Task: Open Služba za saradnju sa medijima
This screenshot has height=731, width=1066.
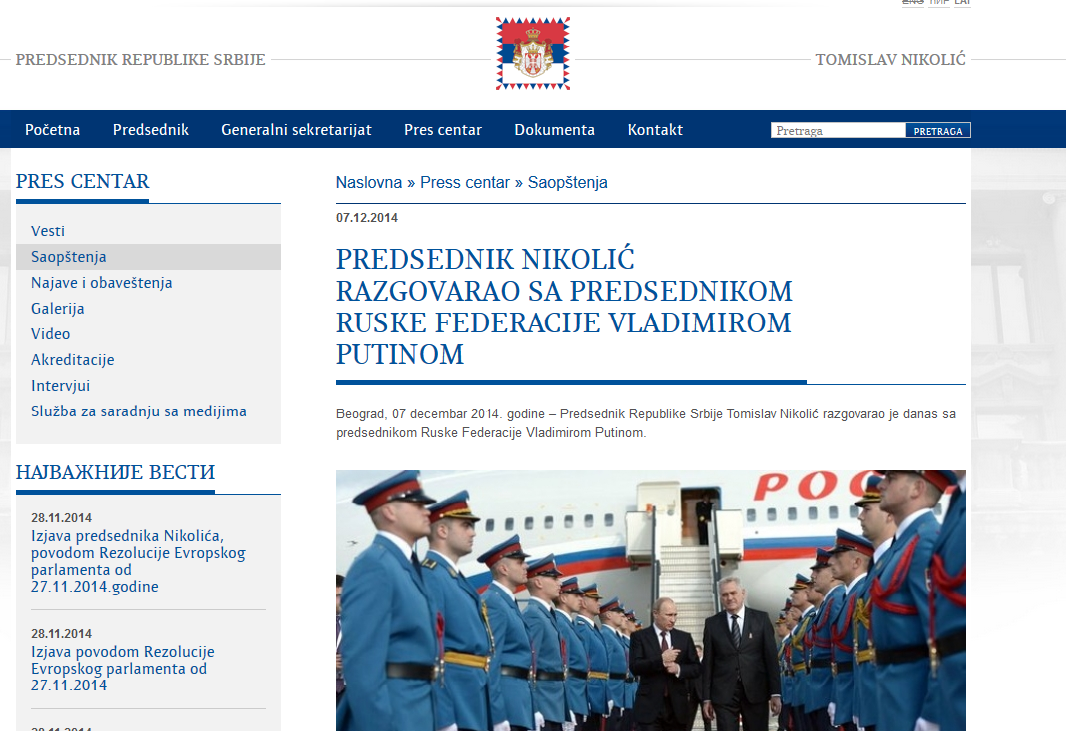Action: (x=139, y=411)
